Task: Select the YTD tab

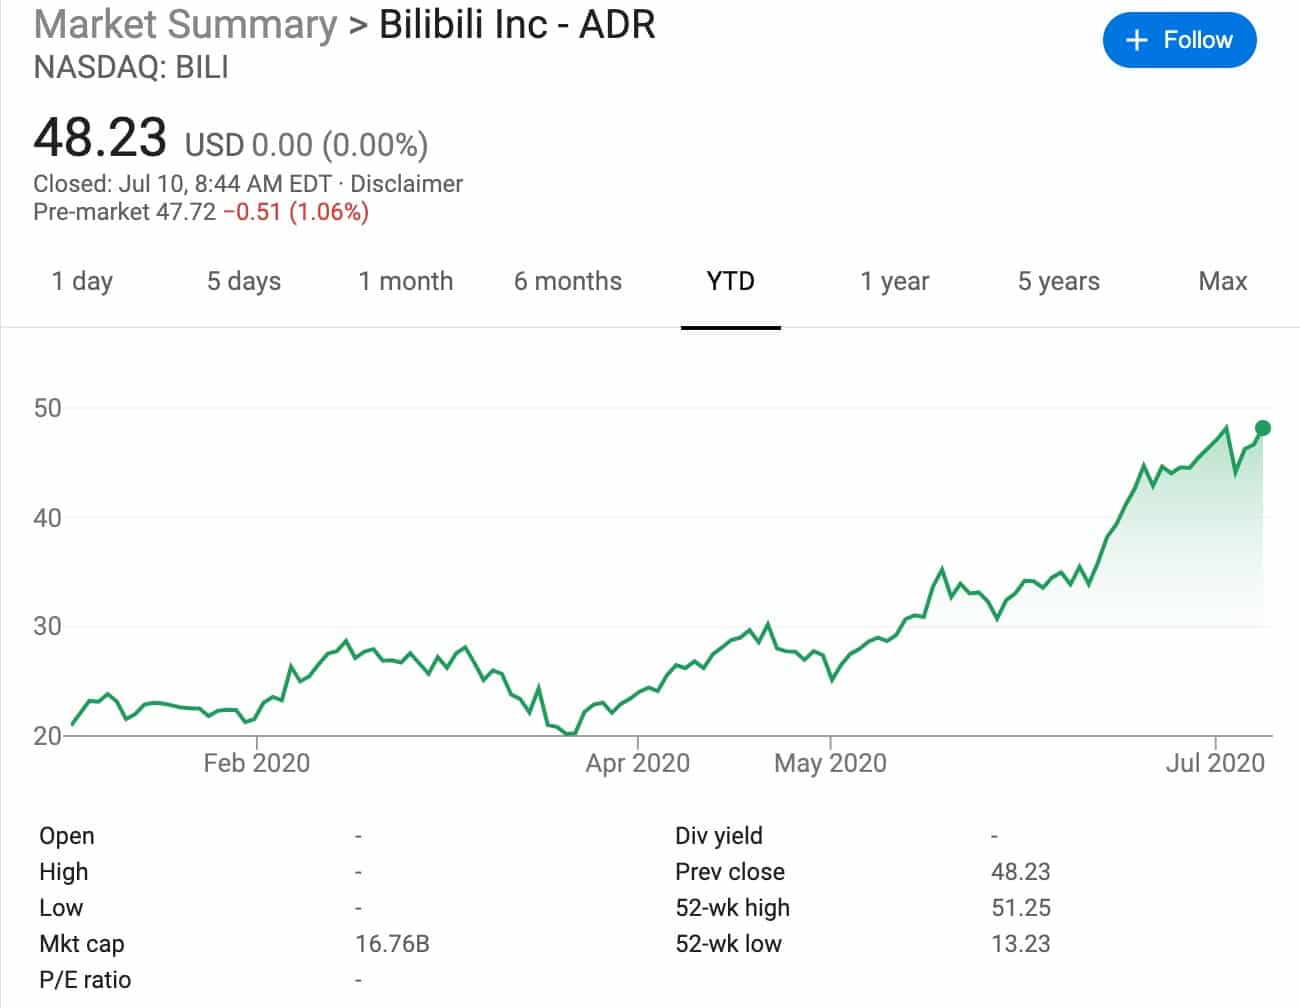Action: 730,281
